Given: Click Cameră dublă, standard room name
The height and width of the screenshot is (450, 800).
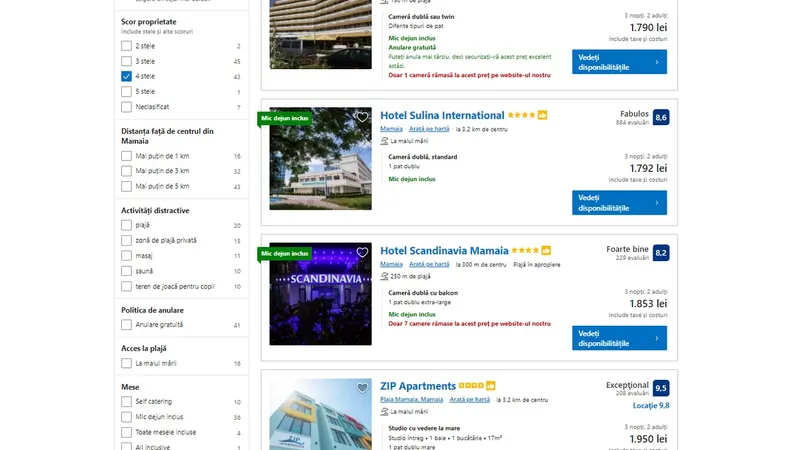Looking at the screenshot, I should click(422, 157).
